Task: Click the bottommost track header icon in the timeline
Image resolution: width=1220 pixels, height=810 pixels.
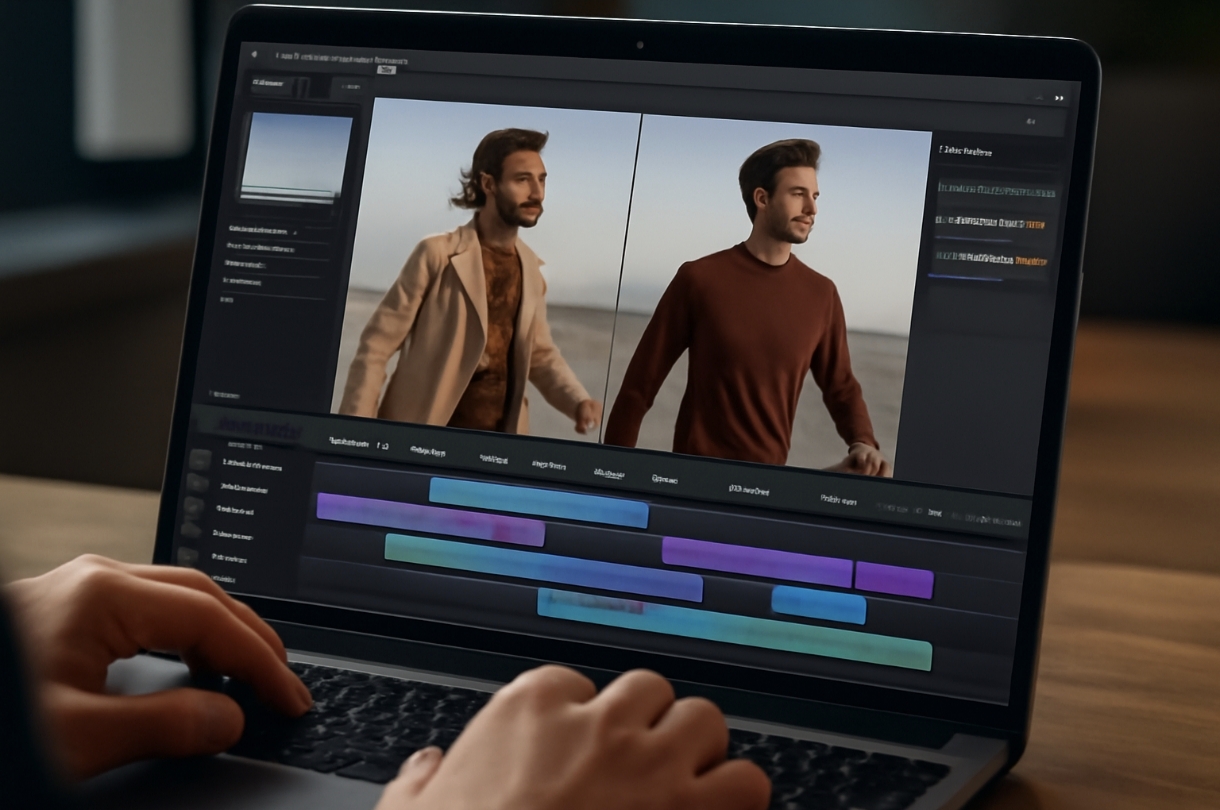Action: click(188, 556)
